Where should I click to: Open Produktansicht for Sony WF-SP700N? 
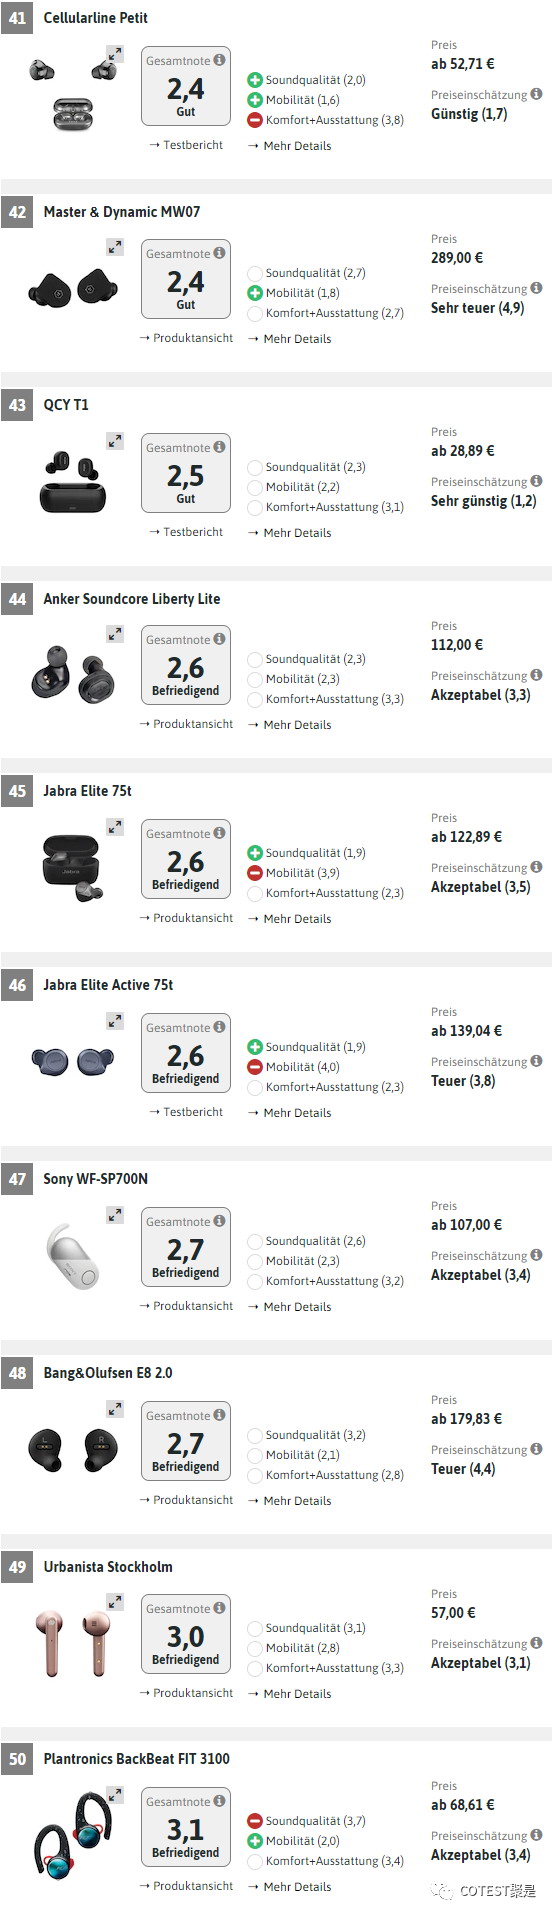(187, 1306)
